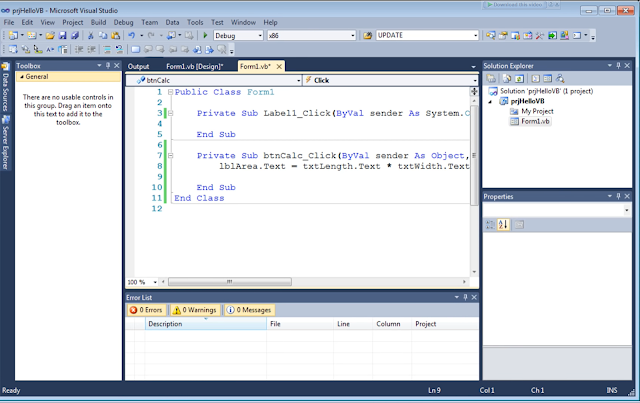
Task: Click the Increase Line Indent icon
Action: (91, 49)
